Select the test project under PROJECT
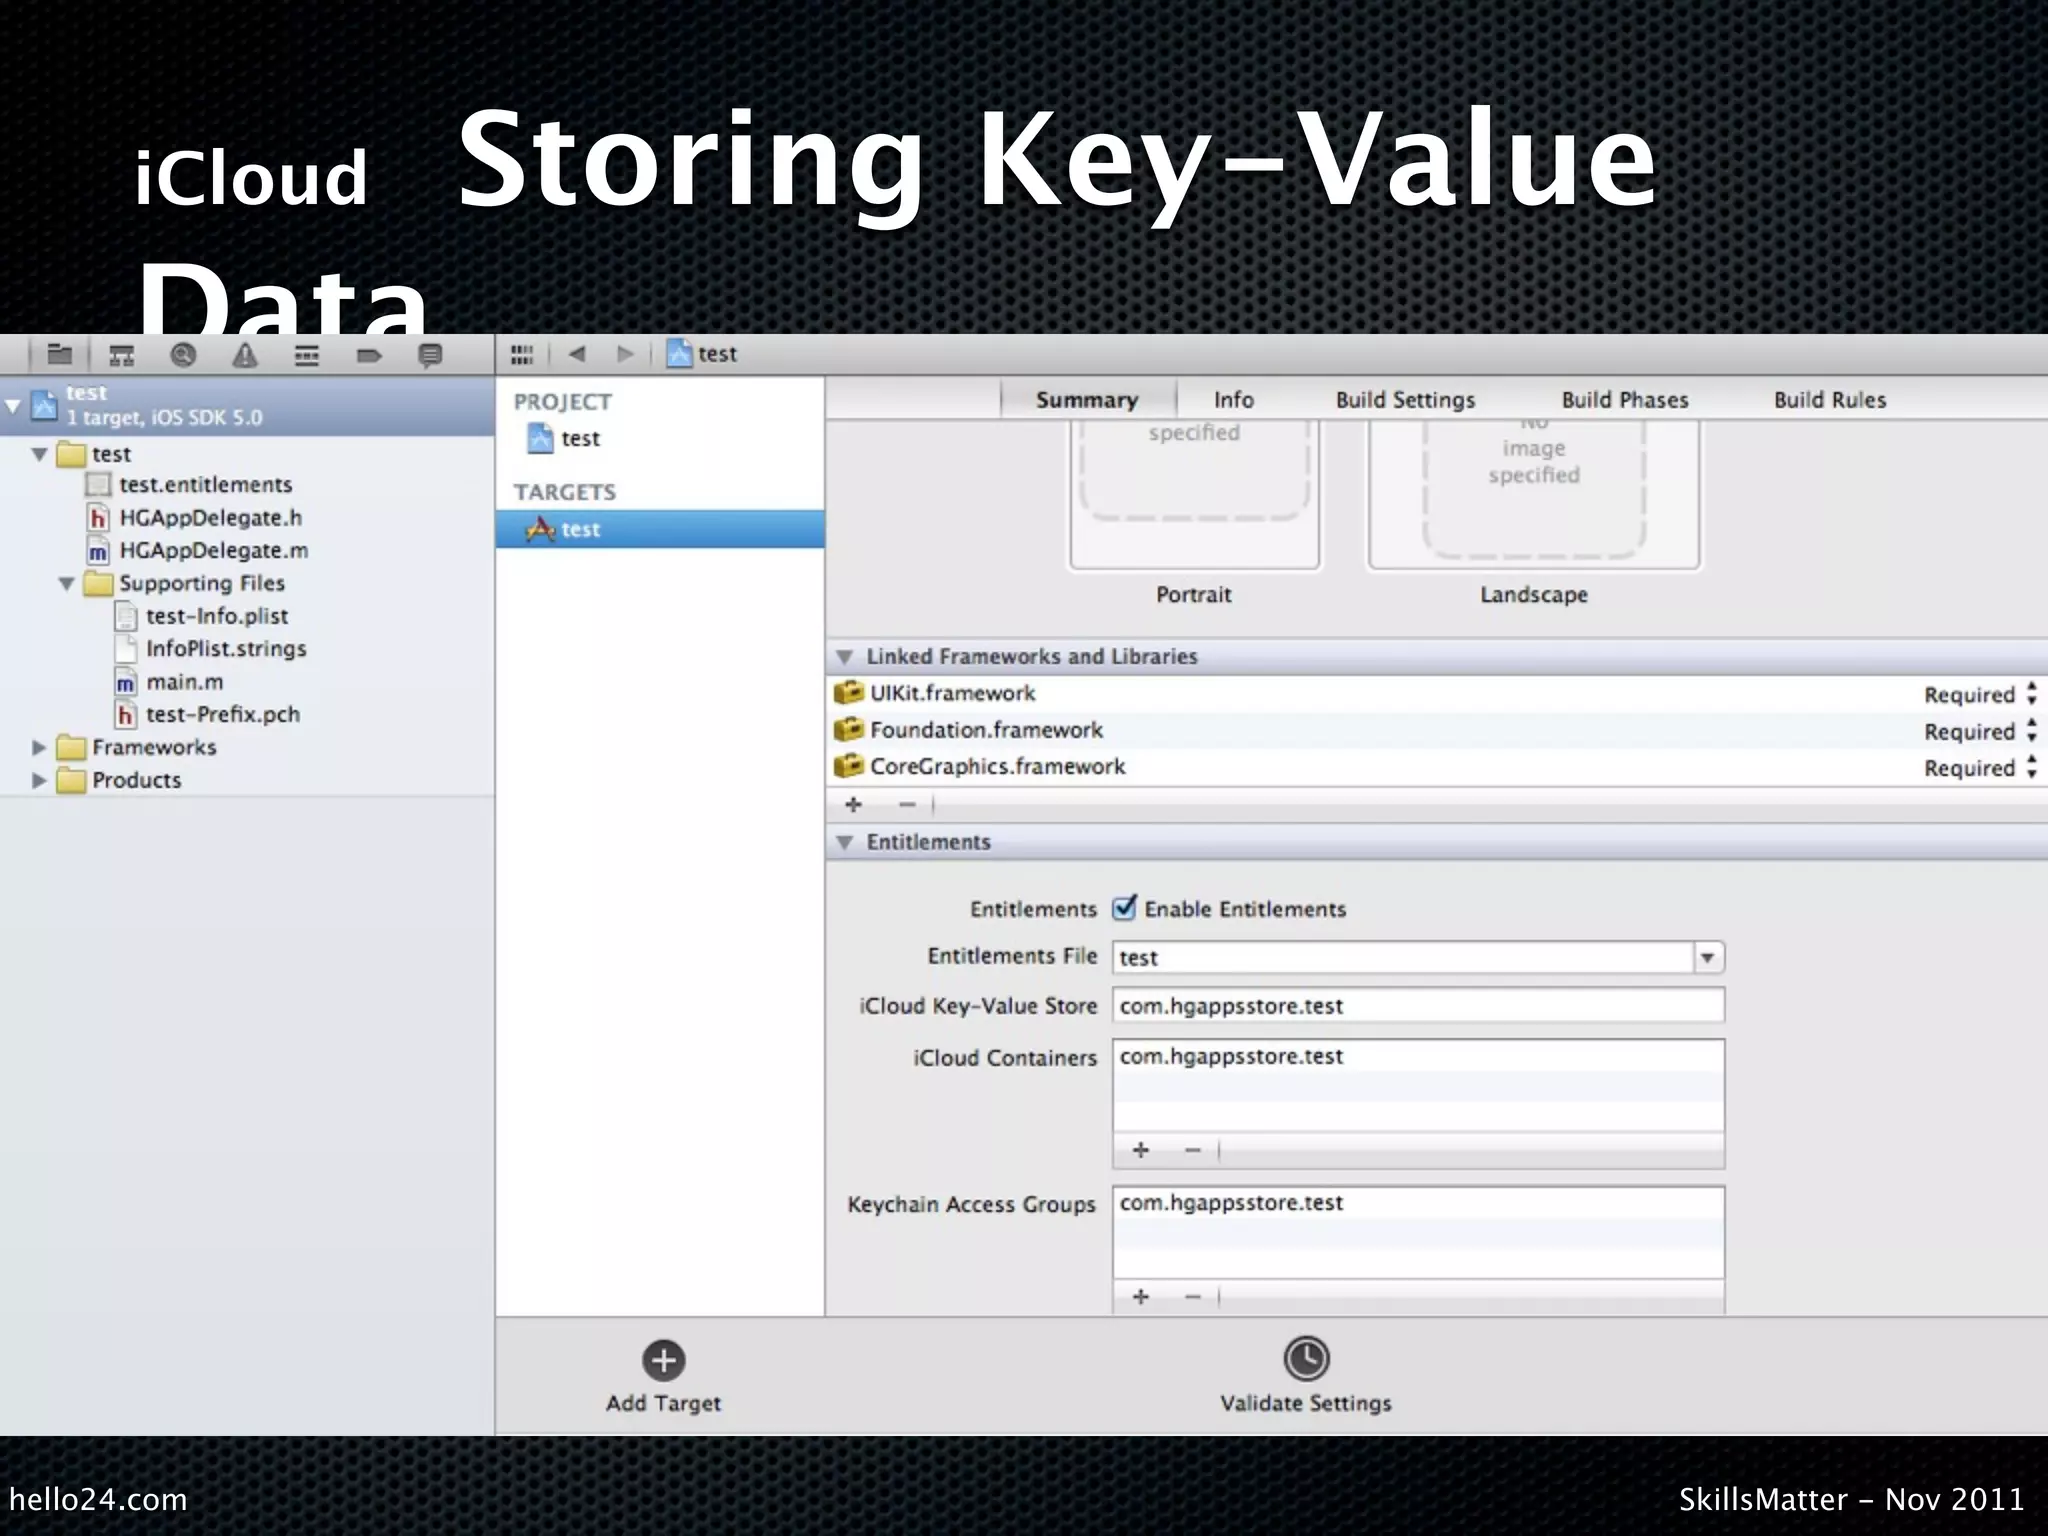2048x1536 pixels. 564,438
